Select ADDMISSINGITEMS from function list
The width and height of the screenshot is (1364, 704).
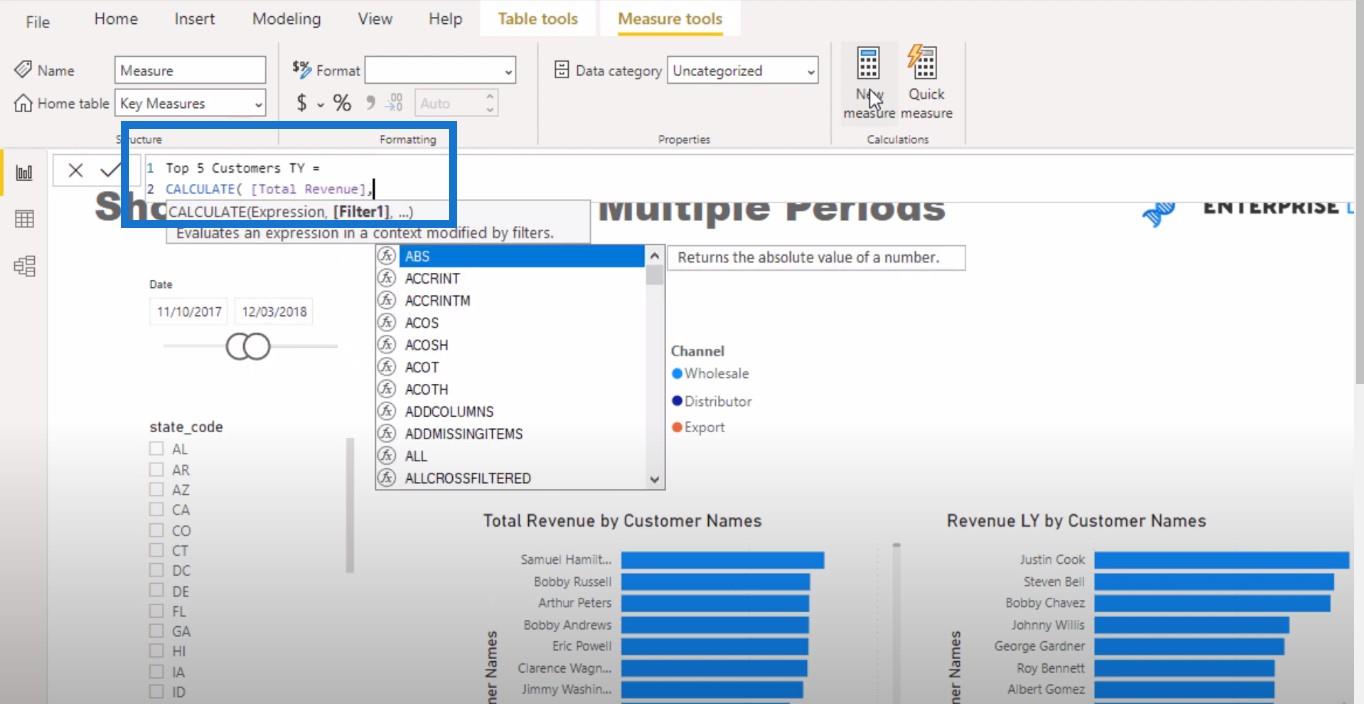click(464, 433)
